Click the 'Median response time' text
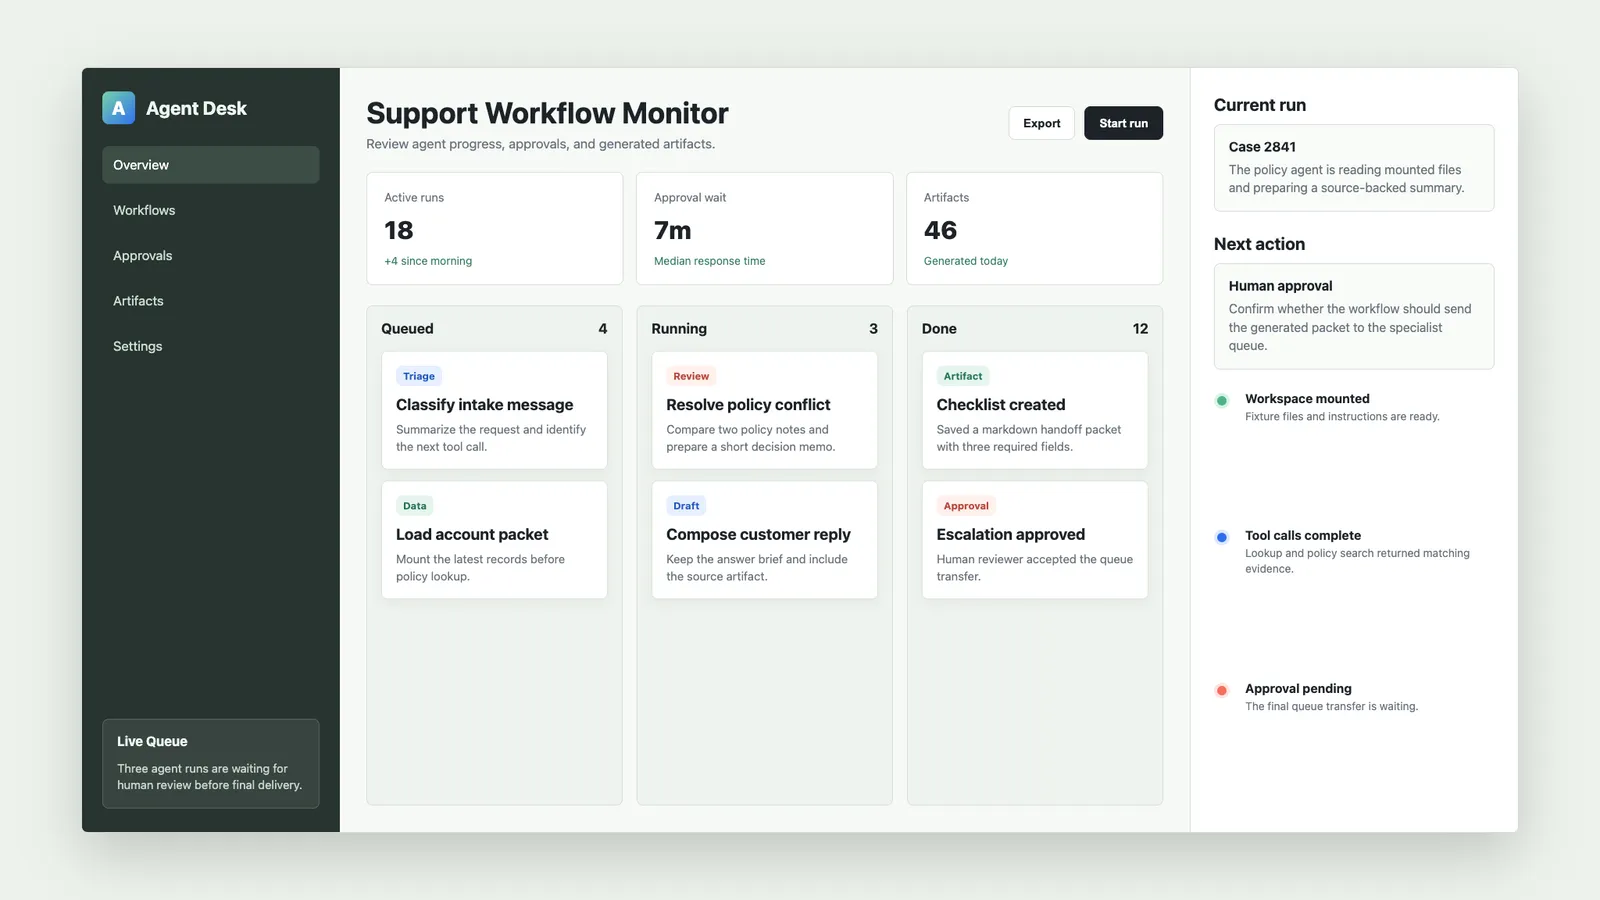The height and width of the screenshot is (900, 1600). pyautogui.click(x=710, y=261)
